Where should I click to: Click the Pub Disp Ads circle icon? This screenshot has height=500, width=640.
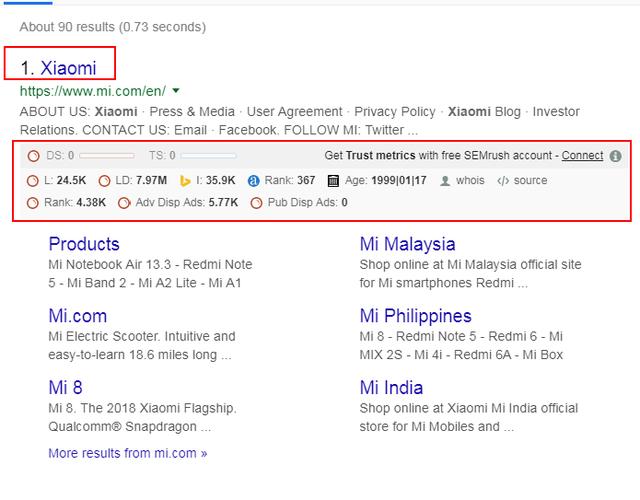coord(256,203)
